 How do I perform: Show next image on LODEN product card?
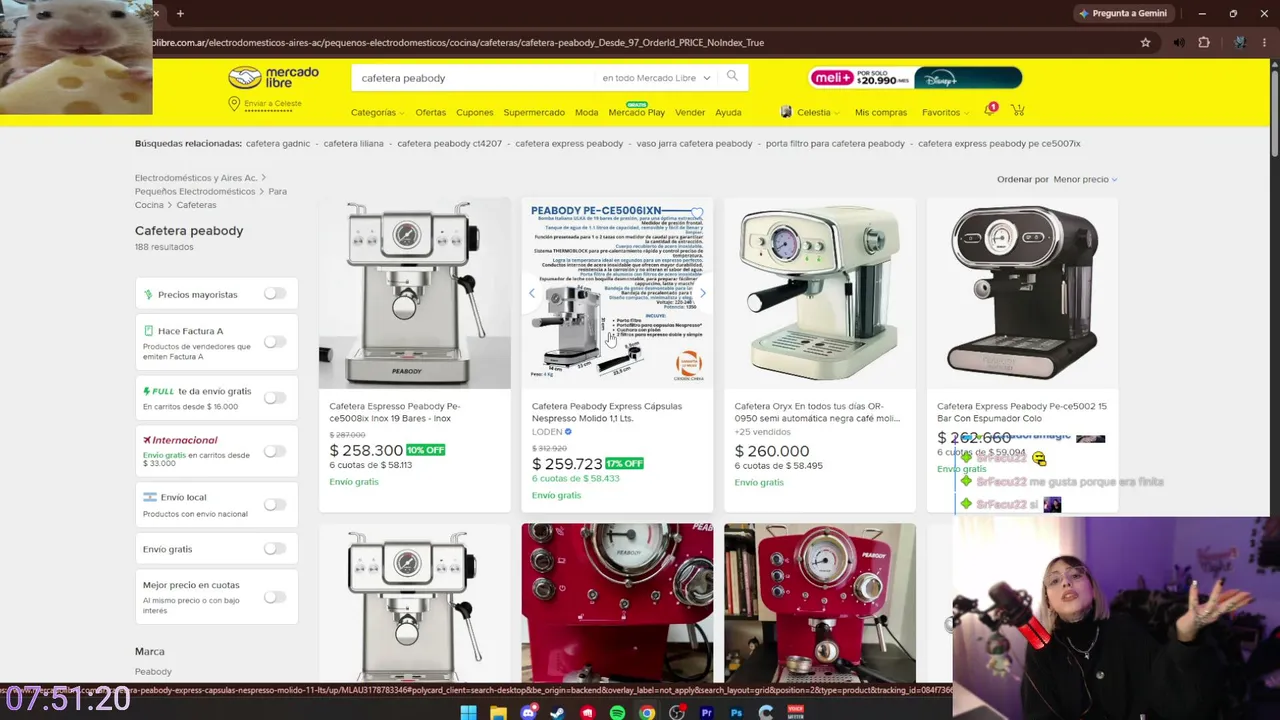(702, 293)
